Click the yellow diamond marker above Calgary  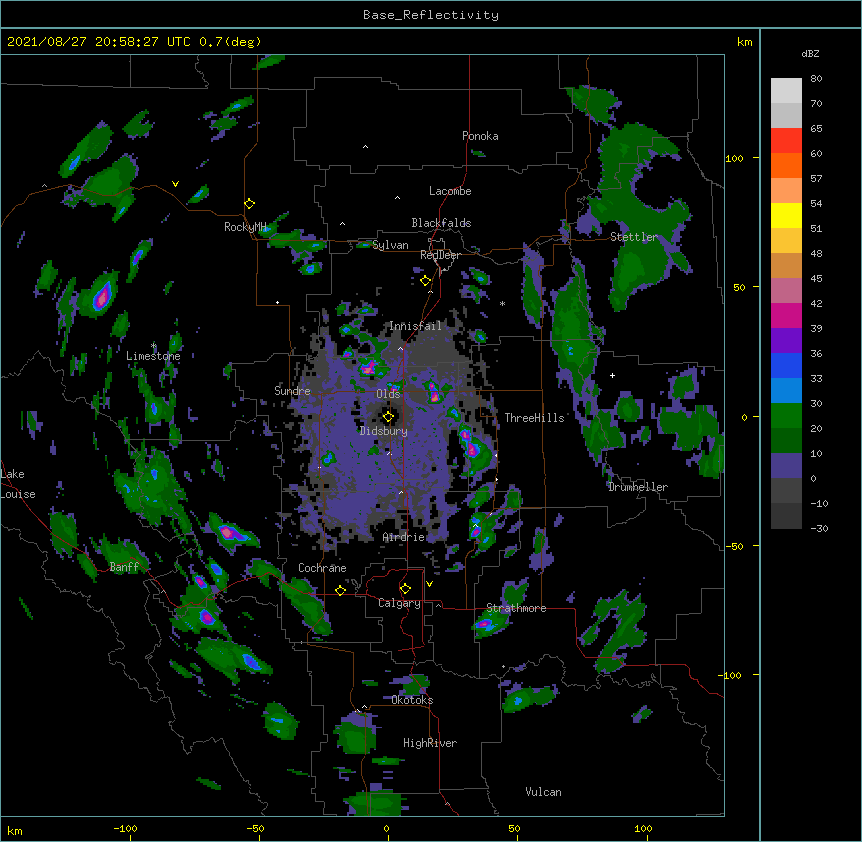(x=405, y=589)
